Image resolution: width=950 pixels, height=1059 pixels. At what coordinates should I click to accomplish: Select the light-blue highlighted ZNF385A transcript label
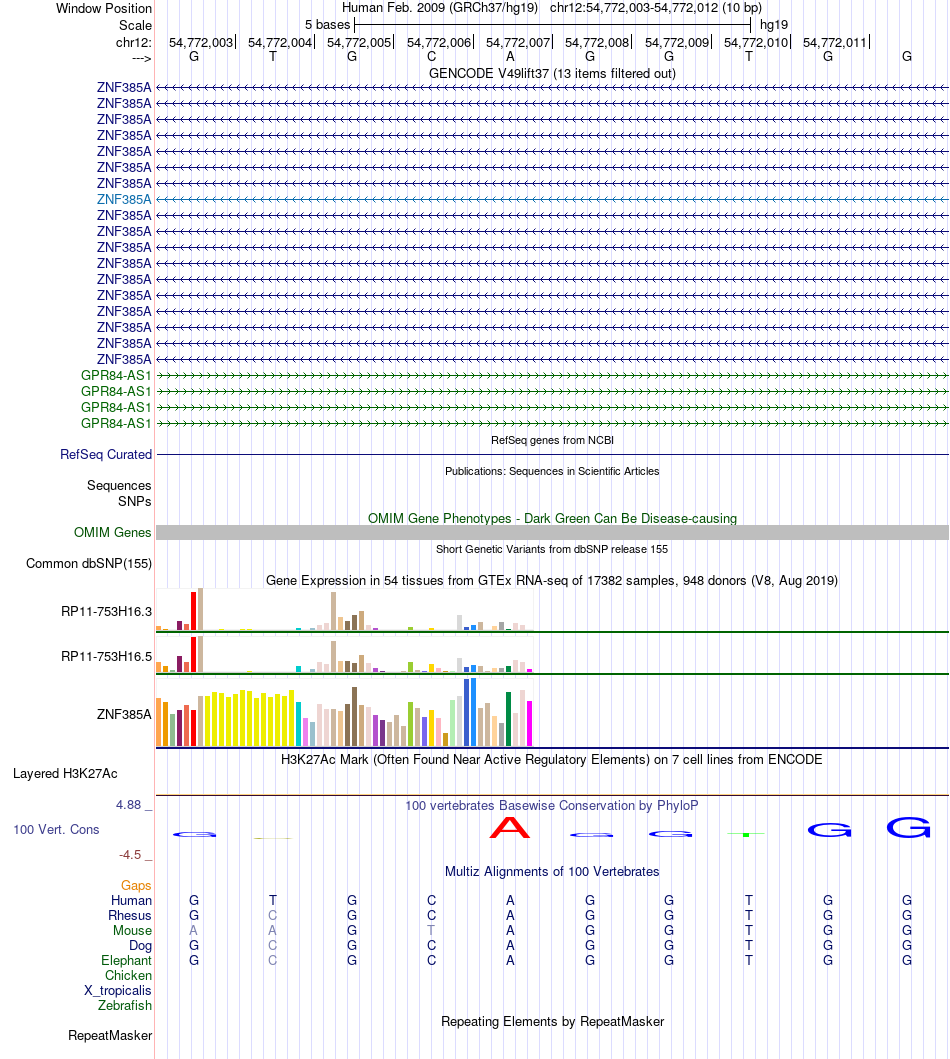[124, 199]
